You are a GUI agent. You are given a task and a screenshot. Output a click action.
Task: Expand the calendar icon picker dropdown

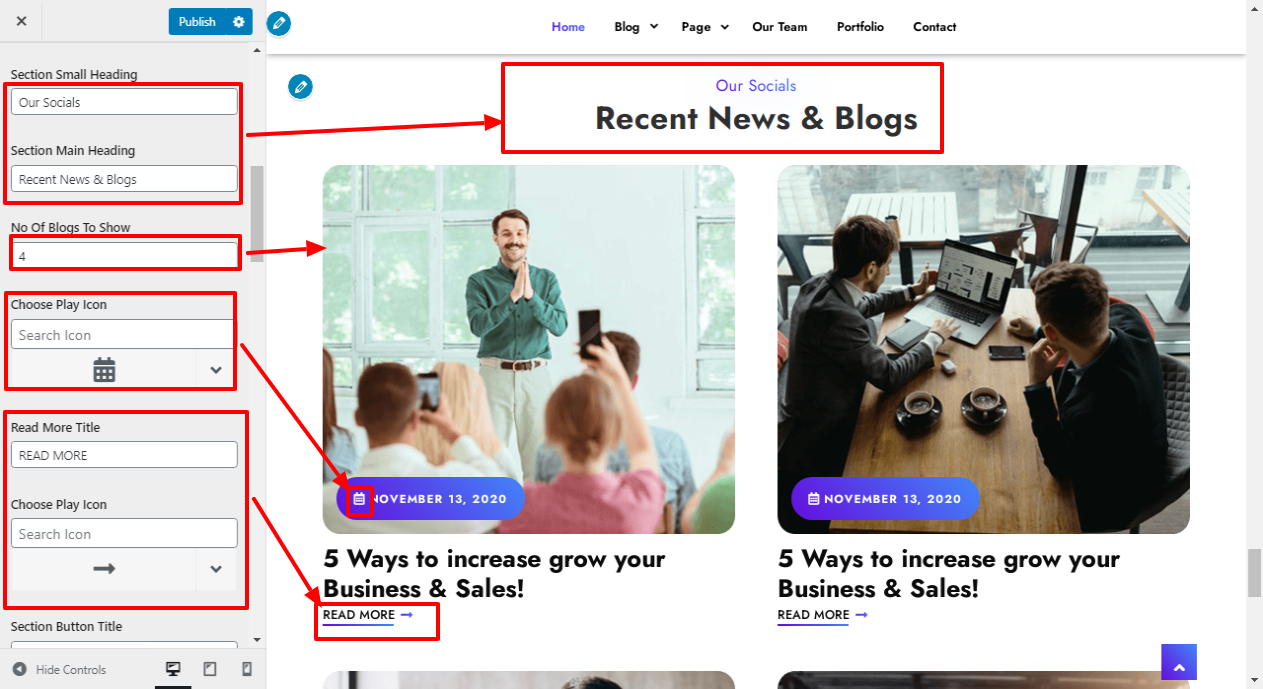216,370
